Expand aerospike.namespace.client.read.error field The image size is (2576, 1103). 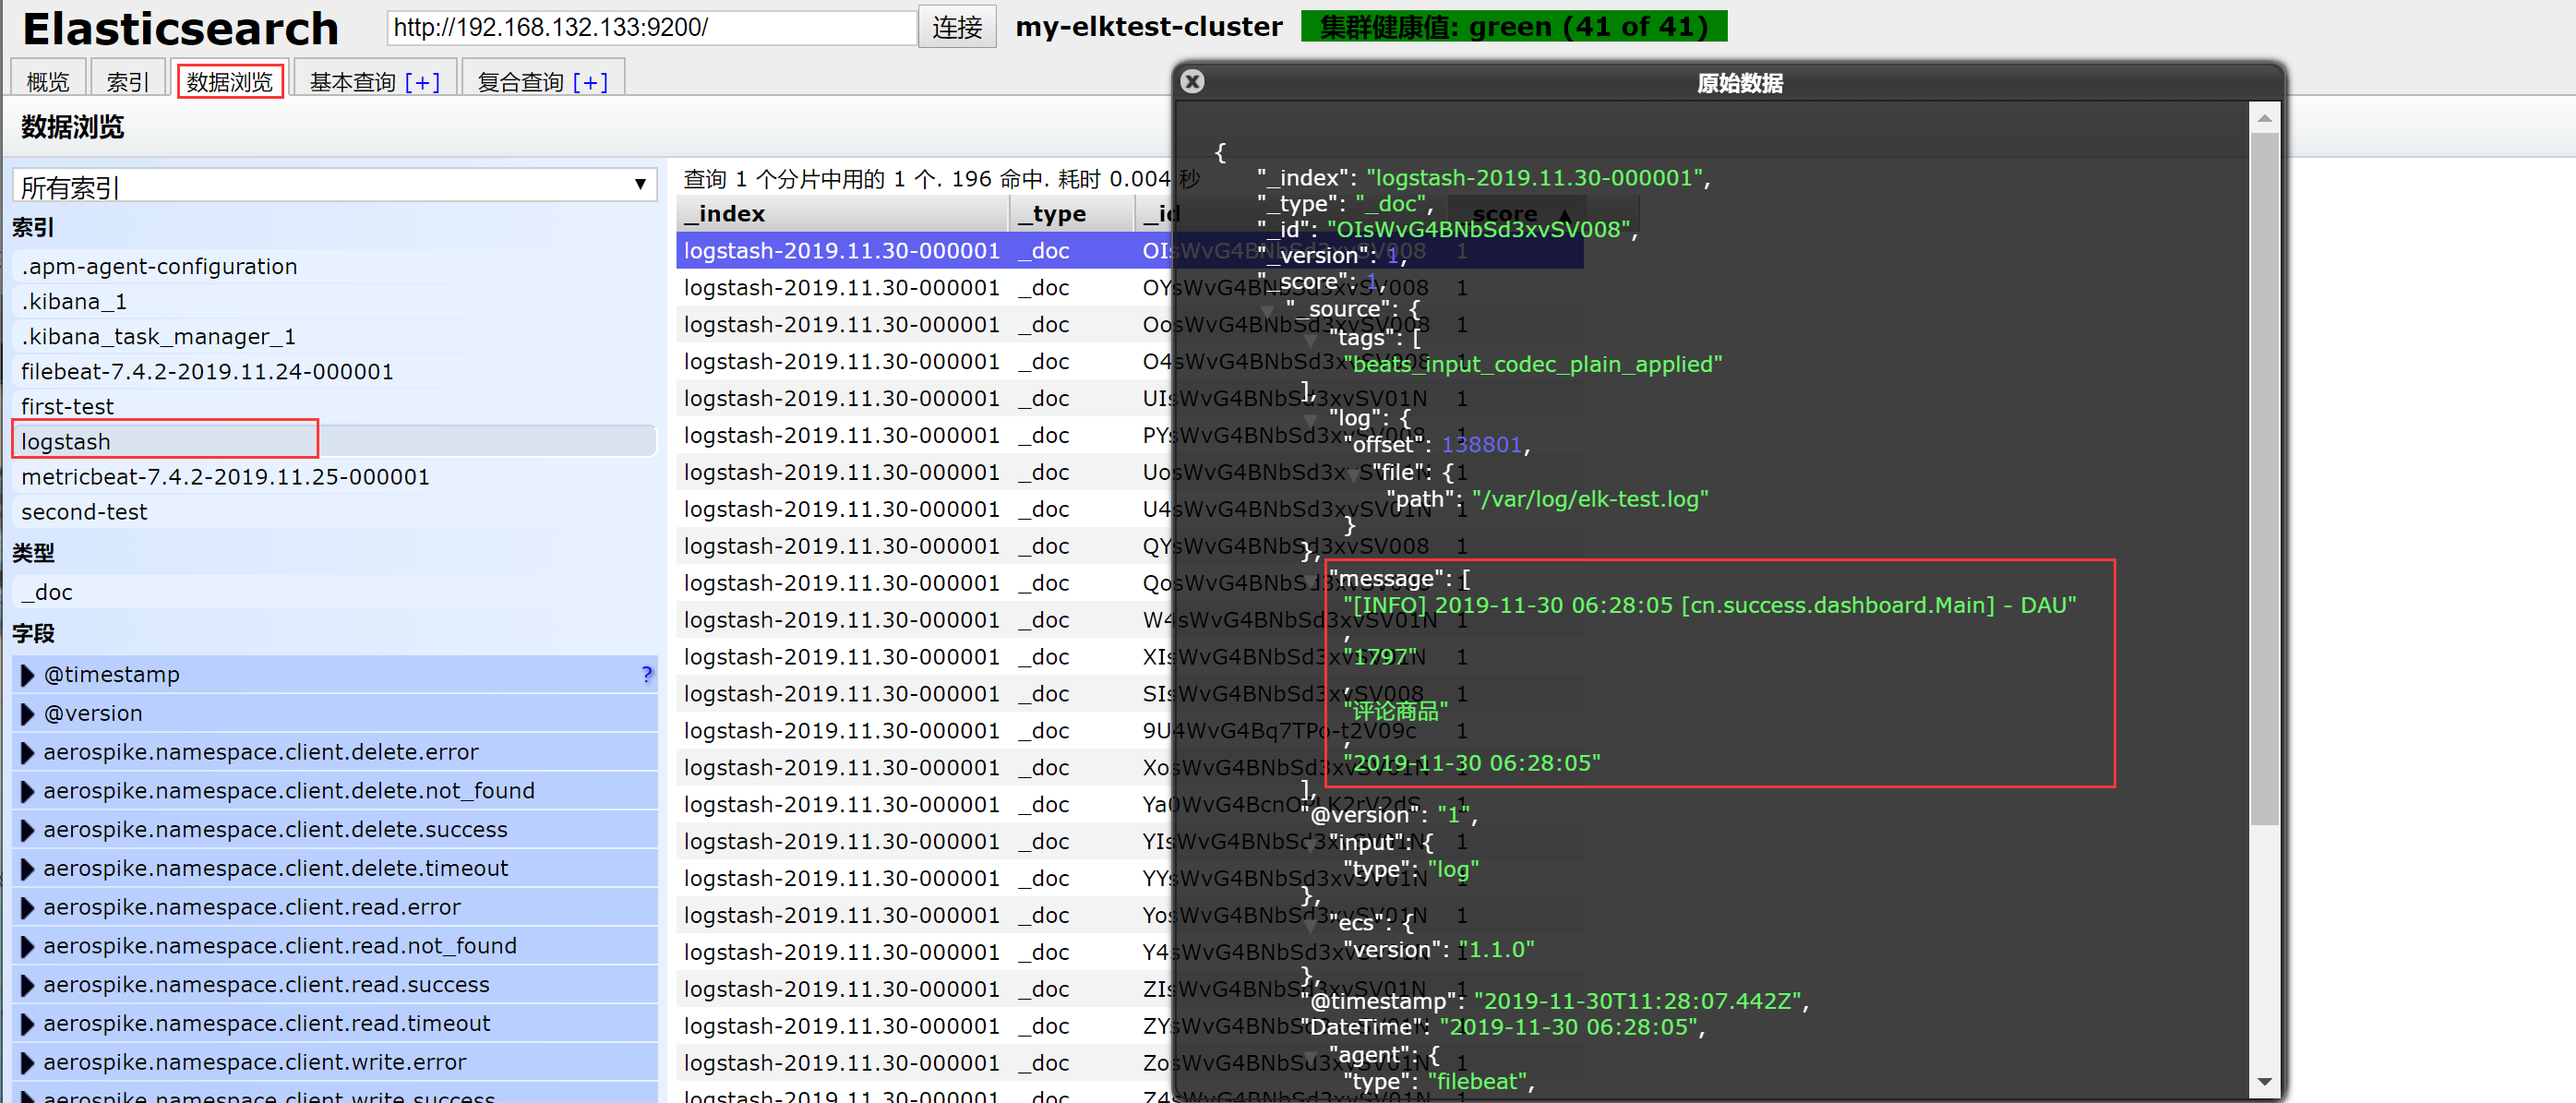tap(28, 908)
